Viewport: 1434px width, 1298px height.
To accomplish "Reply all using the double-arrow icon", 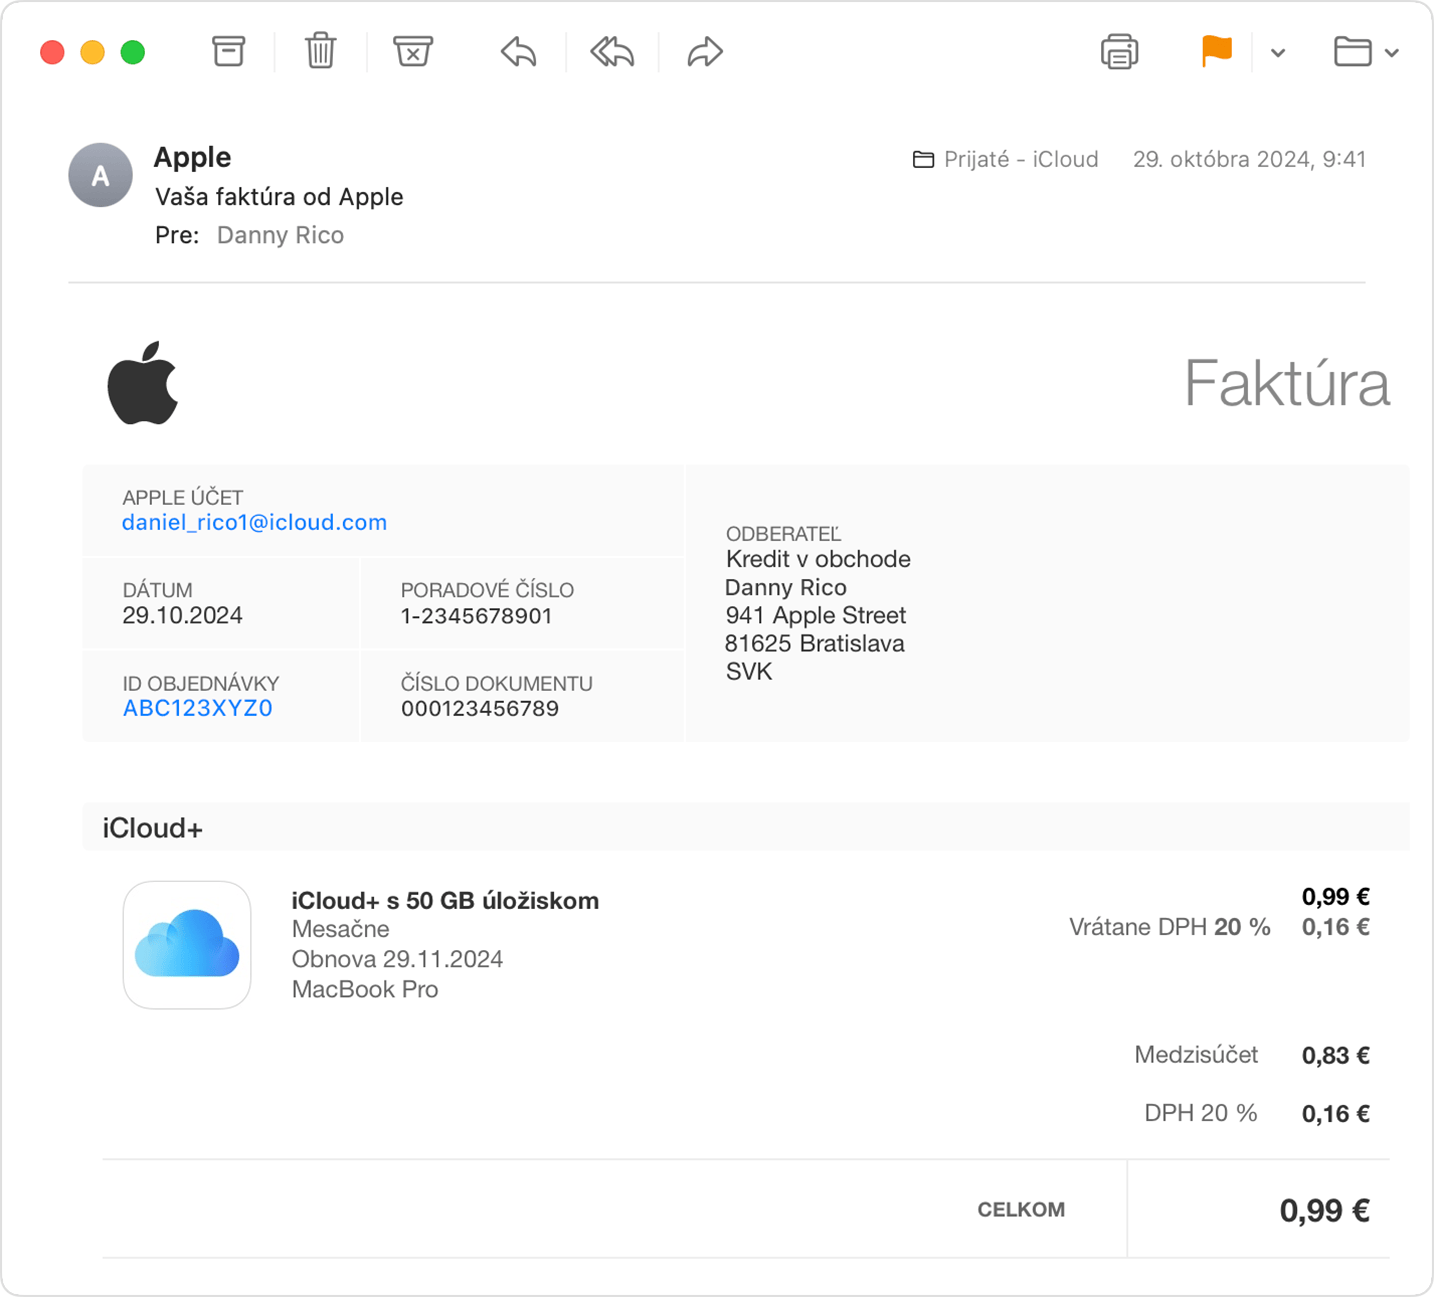I will click(x=611, y=52).
